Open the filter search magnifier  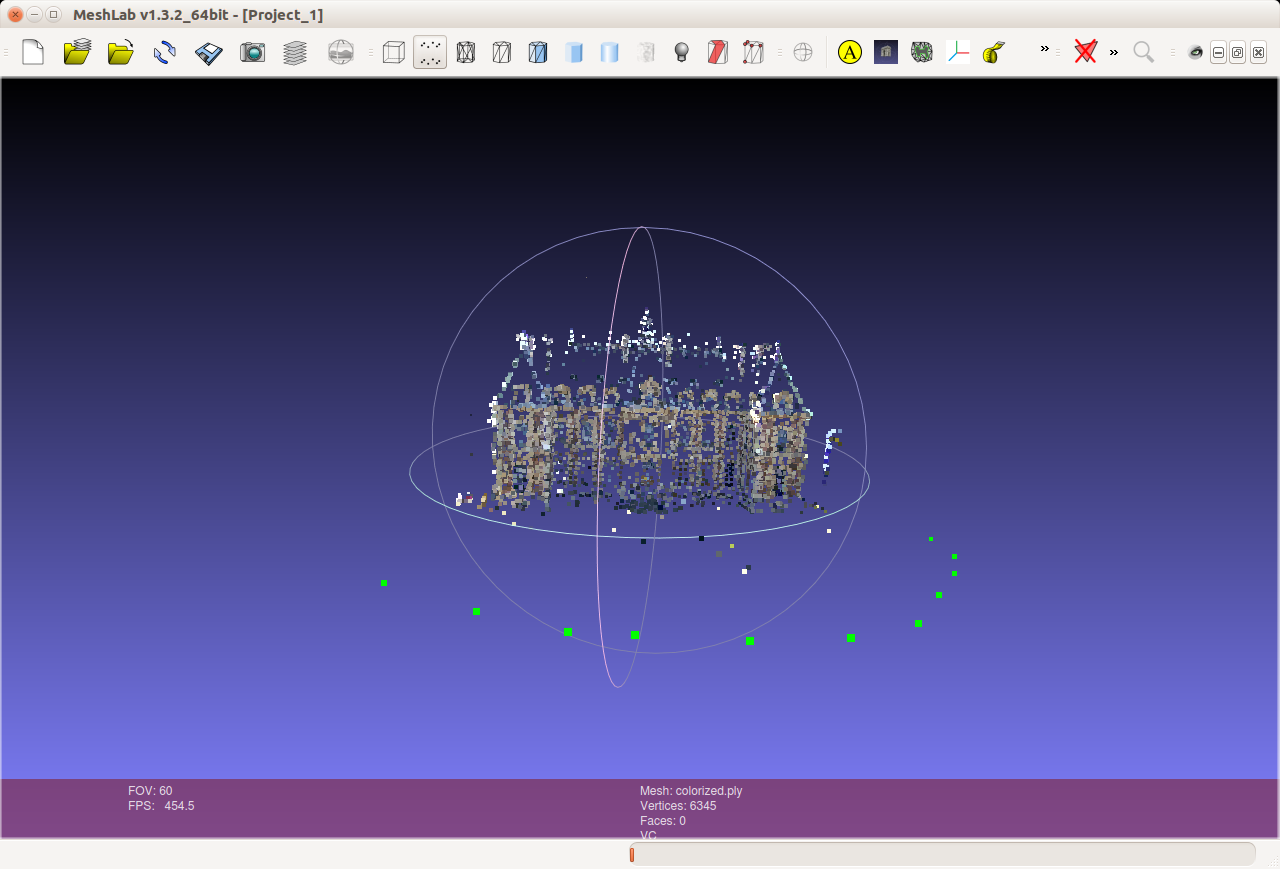click(x=1143, y=52)
